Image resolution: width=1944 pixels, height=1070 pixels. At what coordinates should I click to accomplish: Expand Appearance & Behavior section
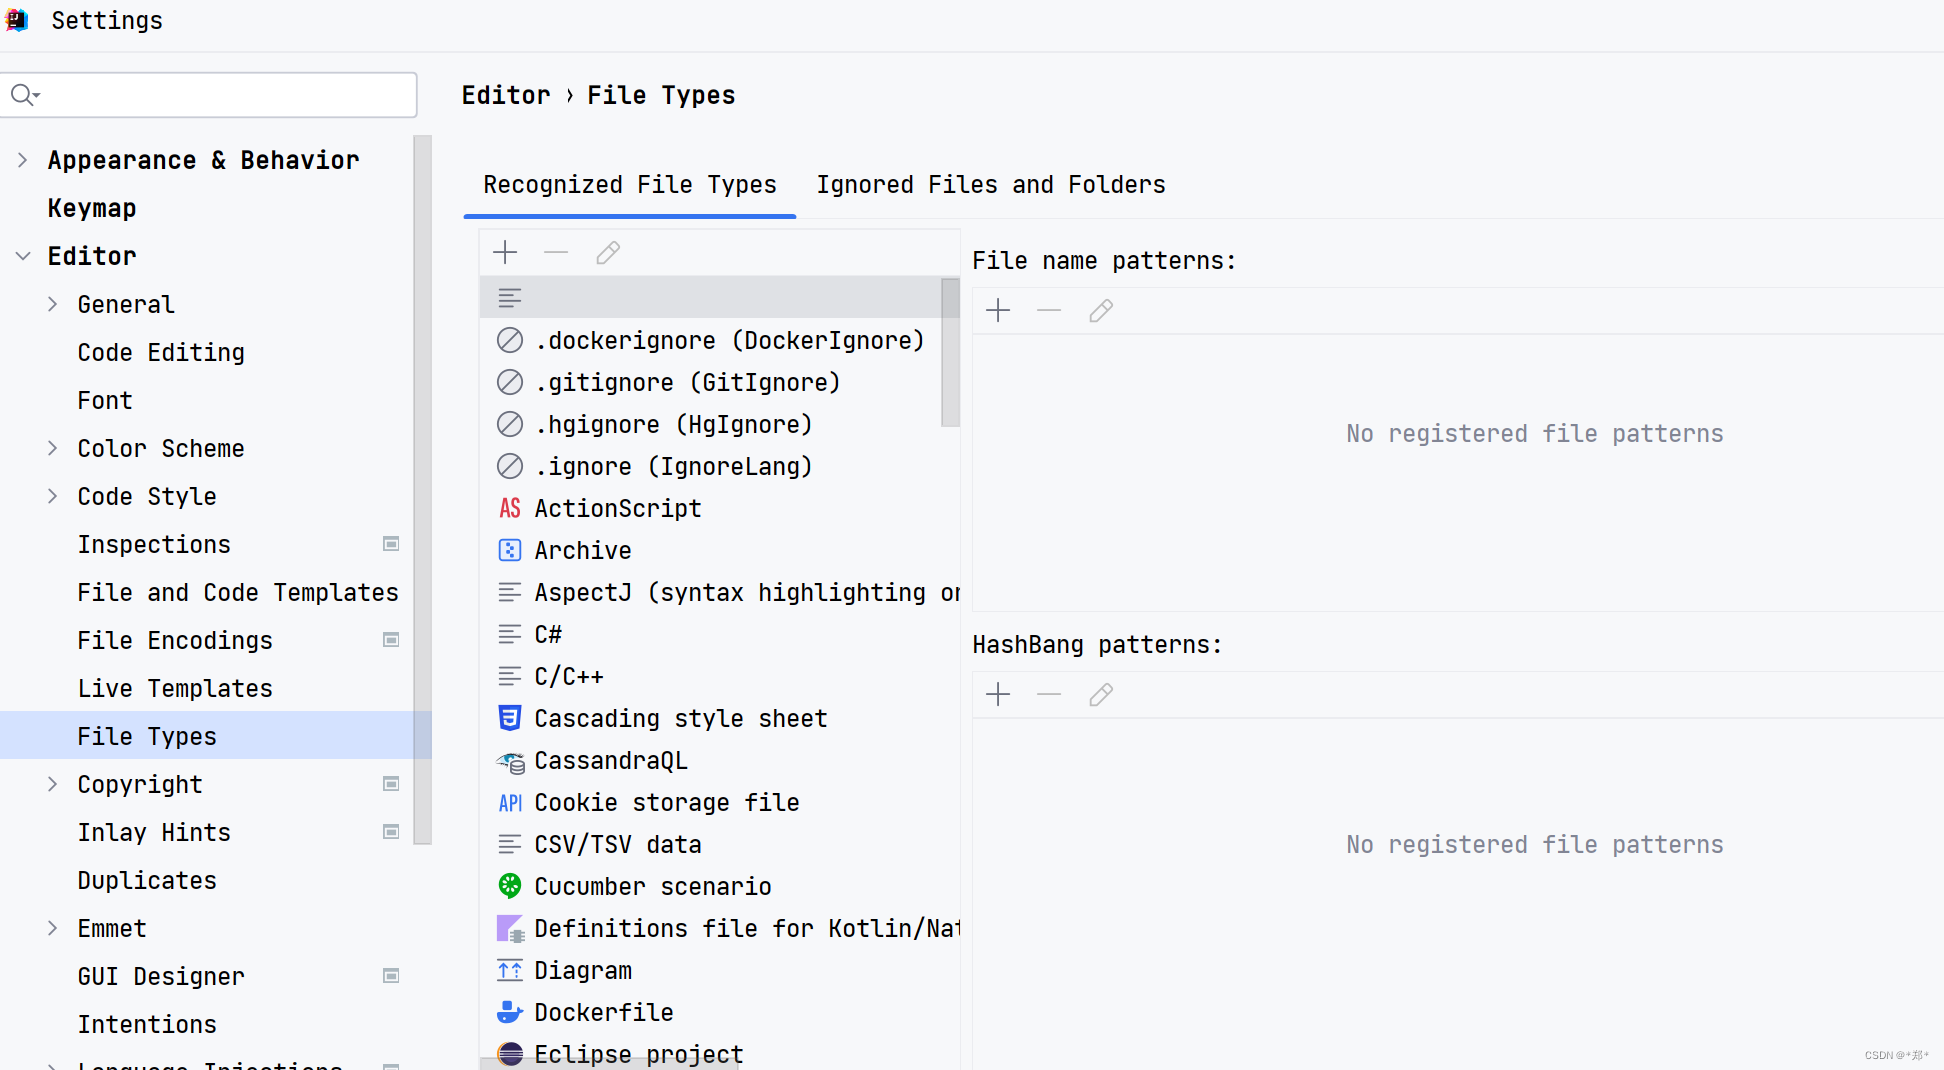click(x=23, y=161)
